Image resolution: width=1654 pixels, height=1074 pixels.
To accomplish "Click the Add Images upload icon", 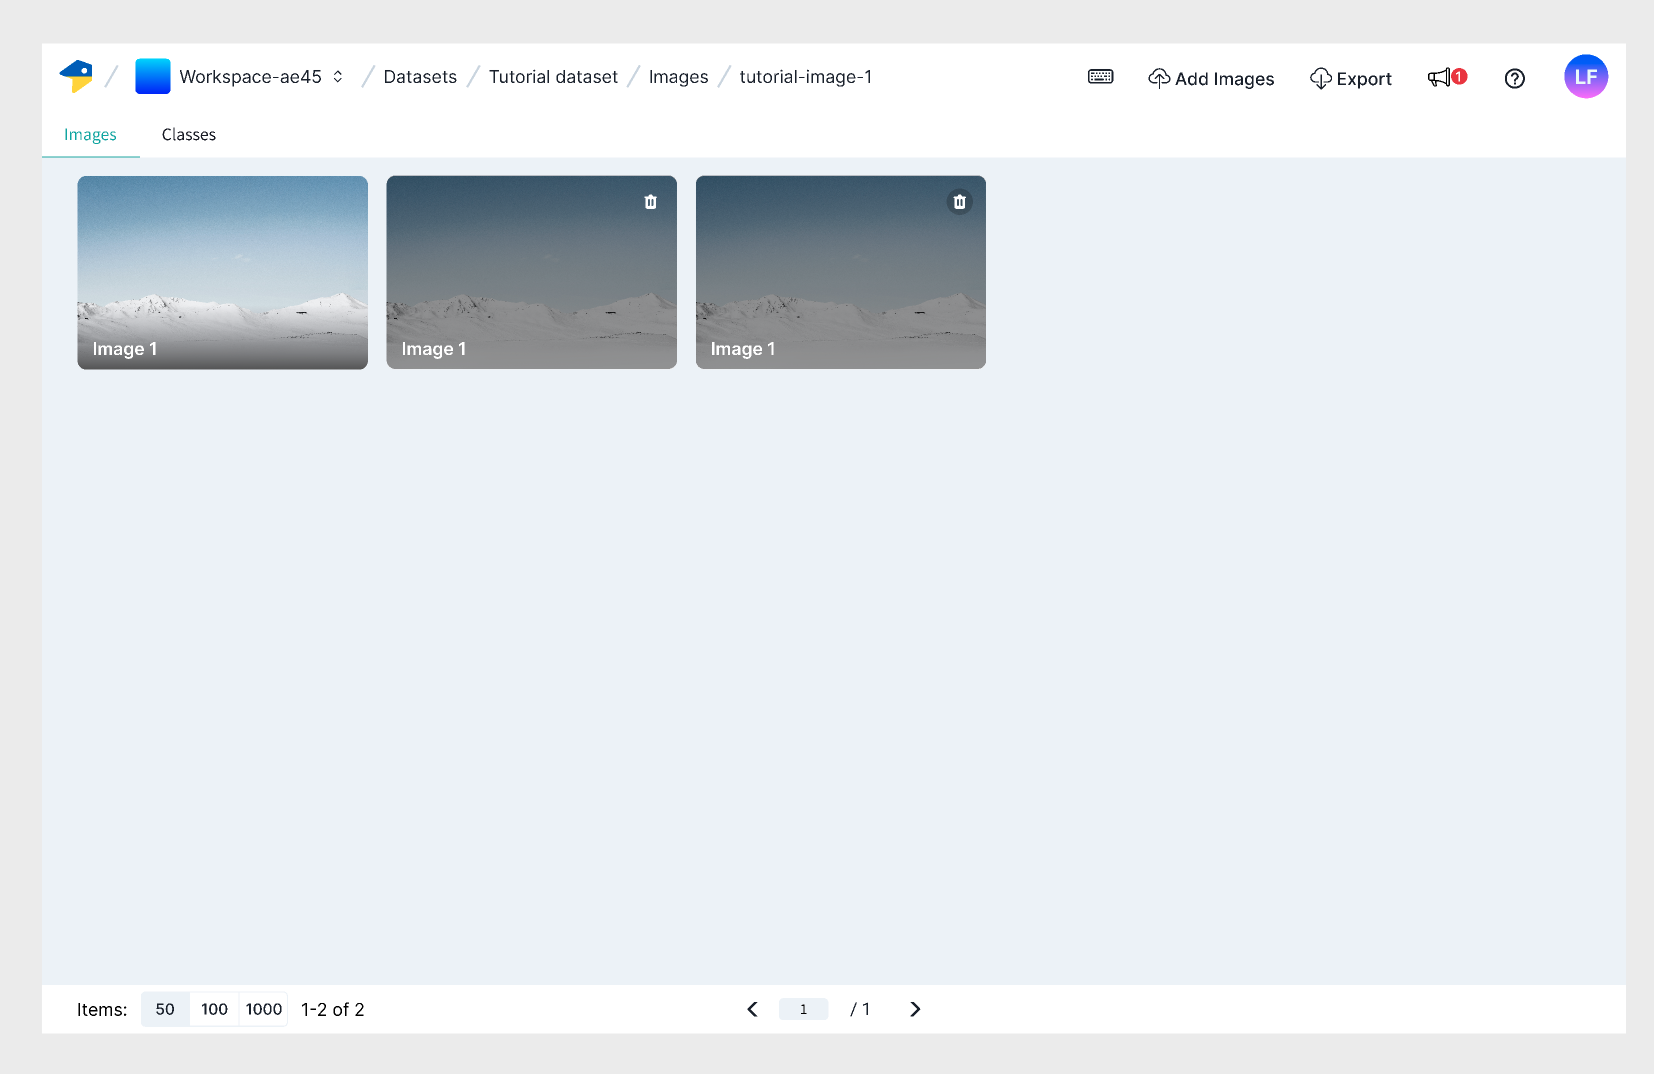I will [x=1159, y=77].
